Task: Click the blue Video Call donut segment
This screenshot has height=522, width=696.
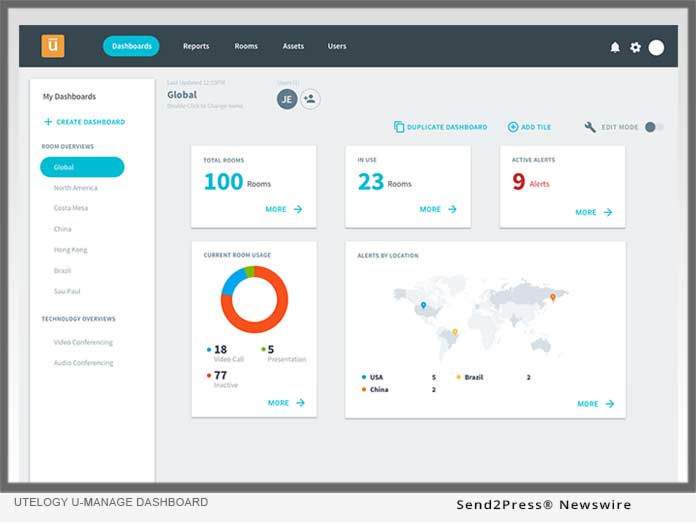Action: coord(233,281)
